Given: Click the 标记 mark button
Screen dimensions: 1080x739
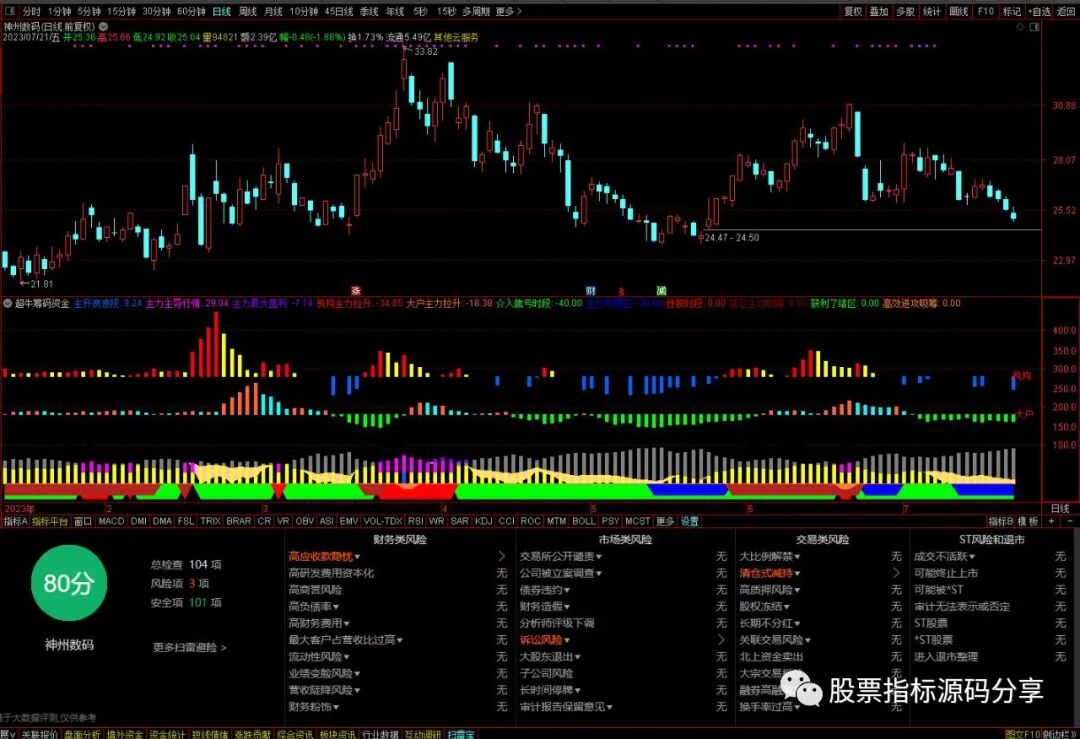Looking at the screenshot, I should pos(1012,11).
